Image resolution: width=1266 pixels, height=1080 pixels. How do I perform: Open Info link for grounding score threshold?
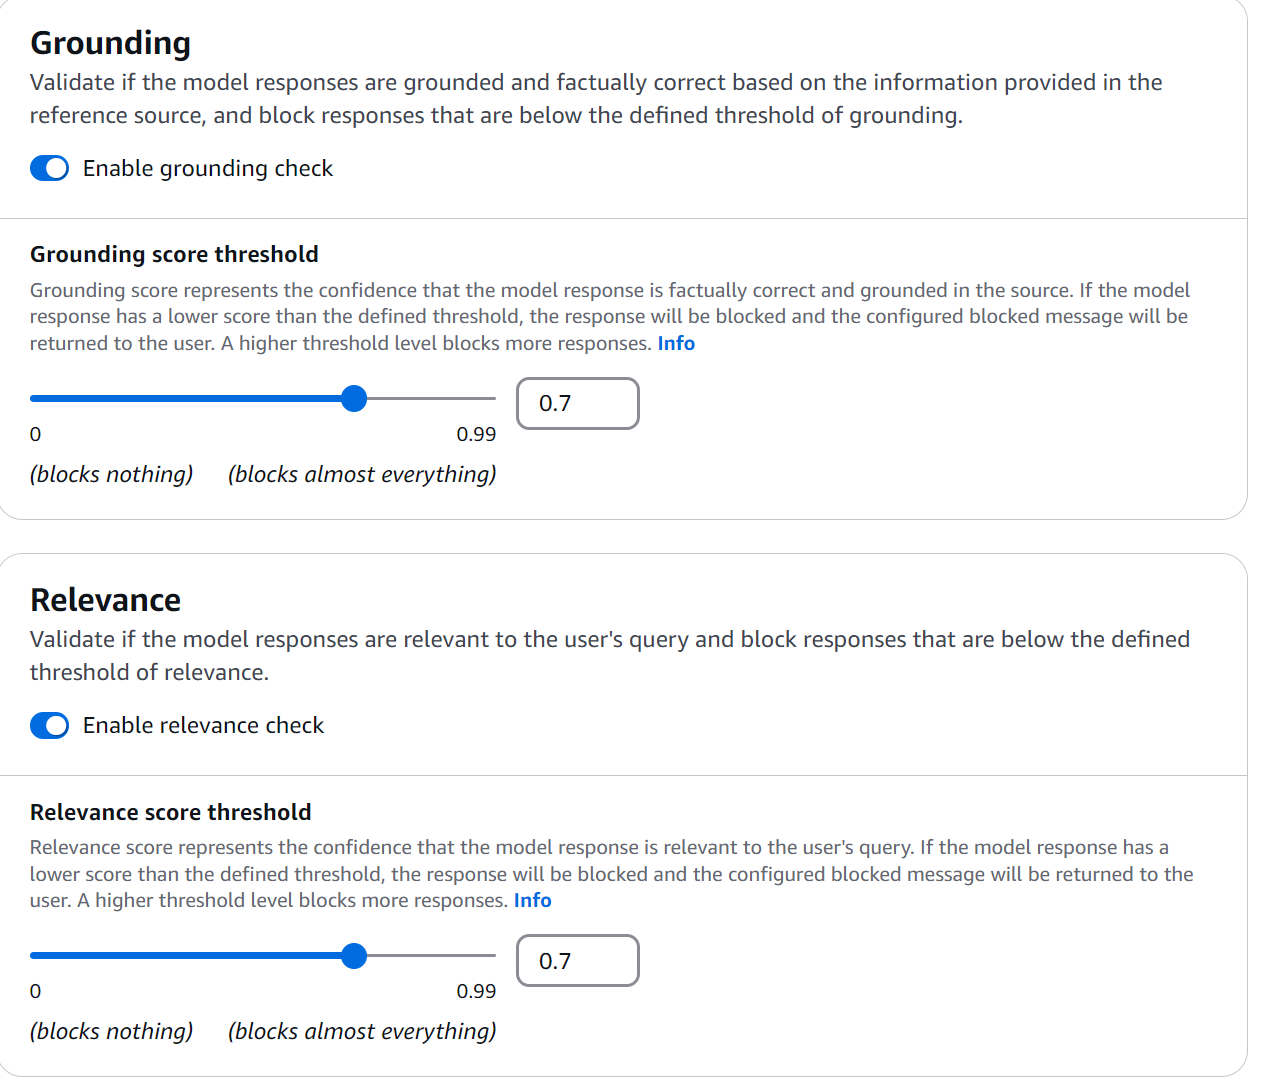676,343
